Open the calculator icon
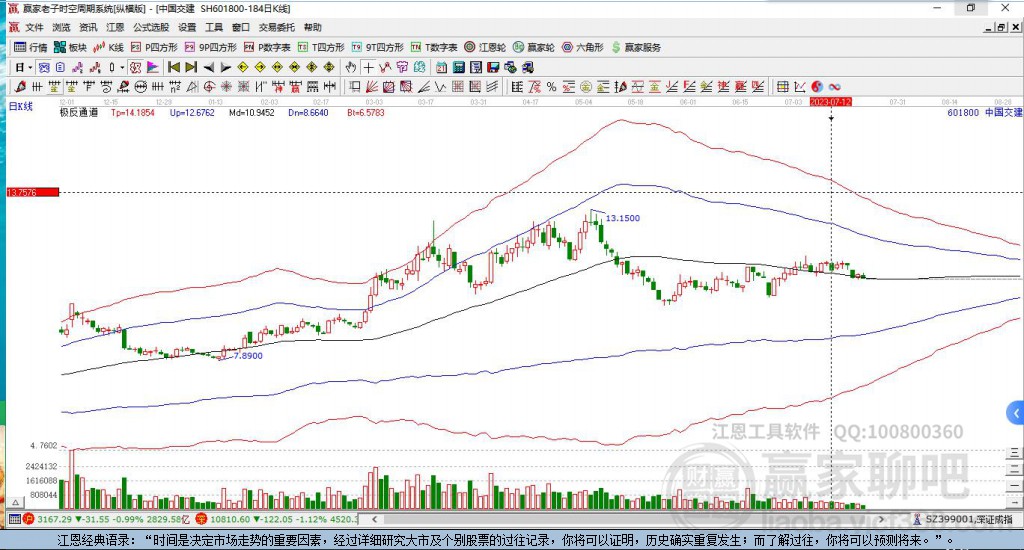 pos(458,67)
